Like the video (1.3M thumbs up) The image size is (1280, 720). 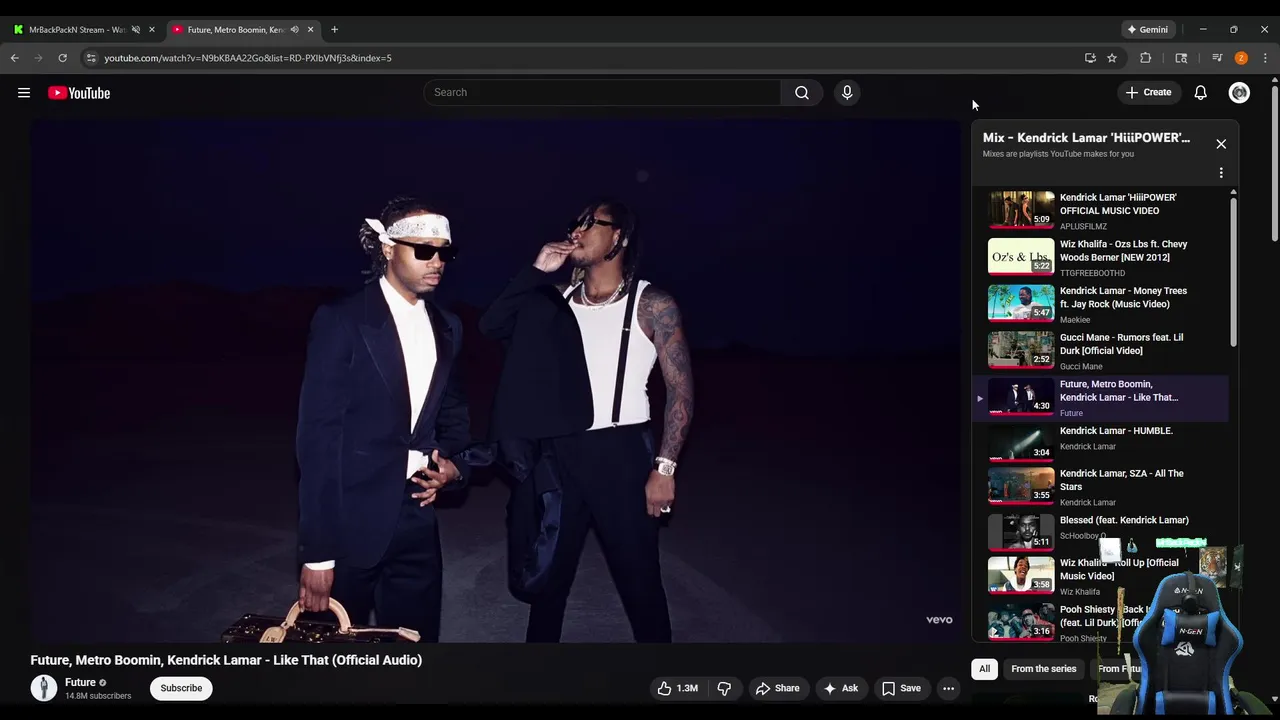click(x=678, y=688)
